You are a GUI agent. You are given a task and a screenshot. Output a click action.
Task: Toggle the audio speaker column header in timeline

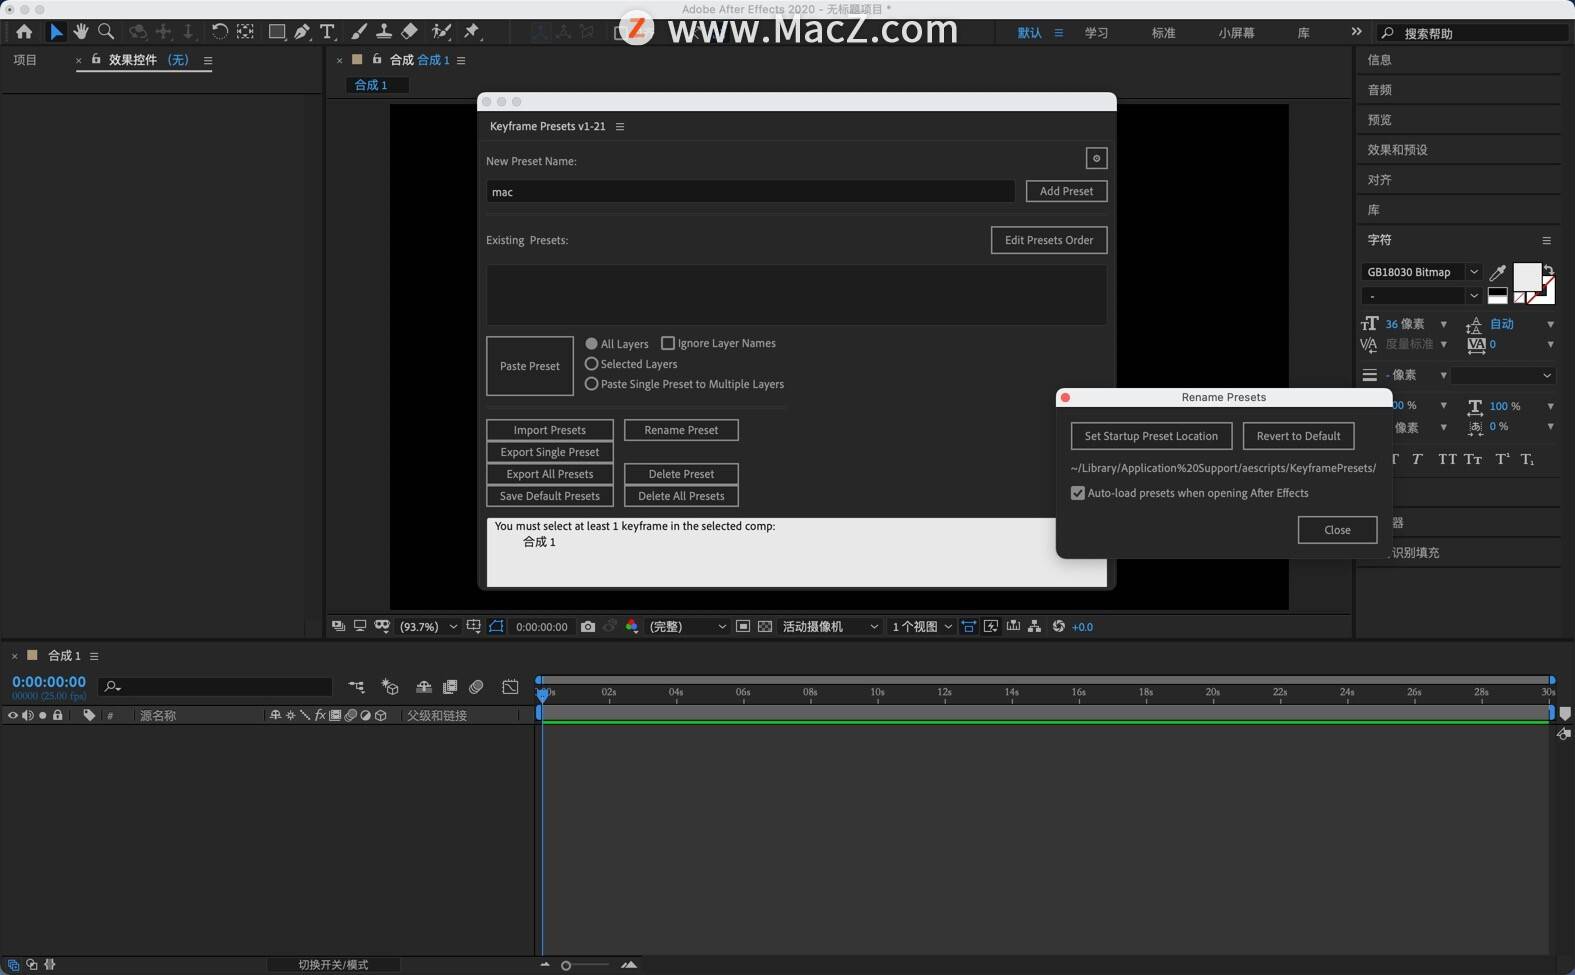pos(28,716)
